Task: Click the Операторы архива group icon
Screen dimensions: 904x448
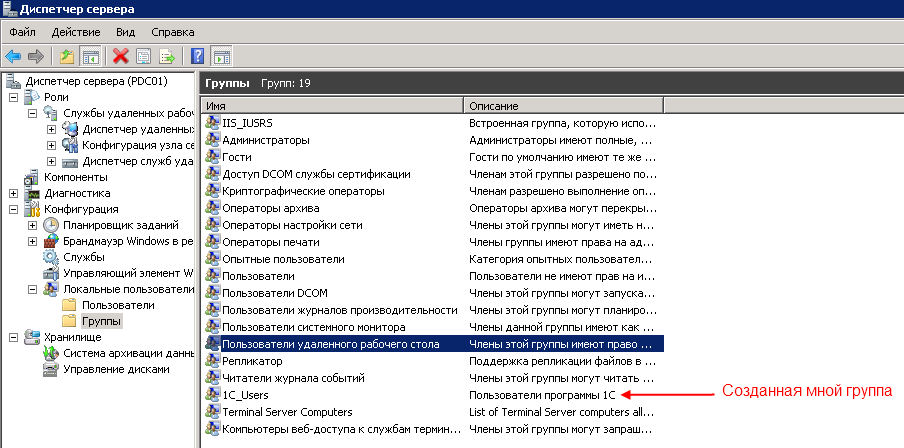Action: click(212, 208)
